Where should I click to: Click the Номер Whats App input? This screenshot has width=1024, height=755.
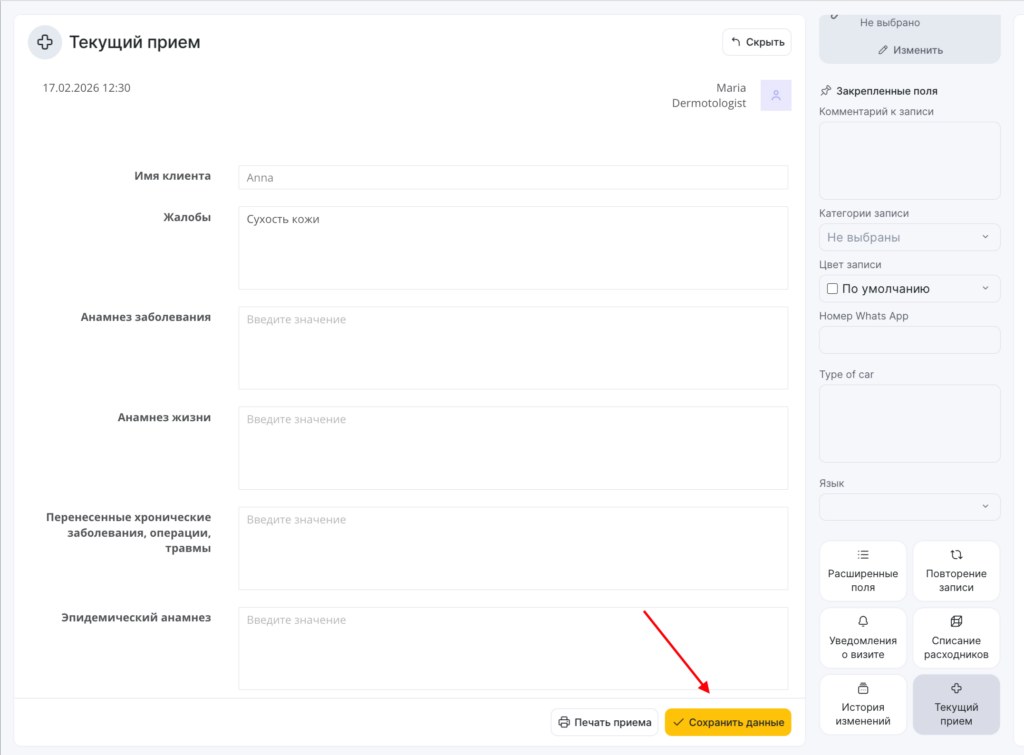909,340
